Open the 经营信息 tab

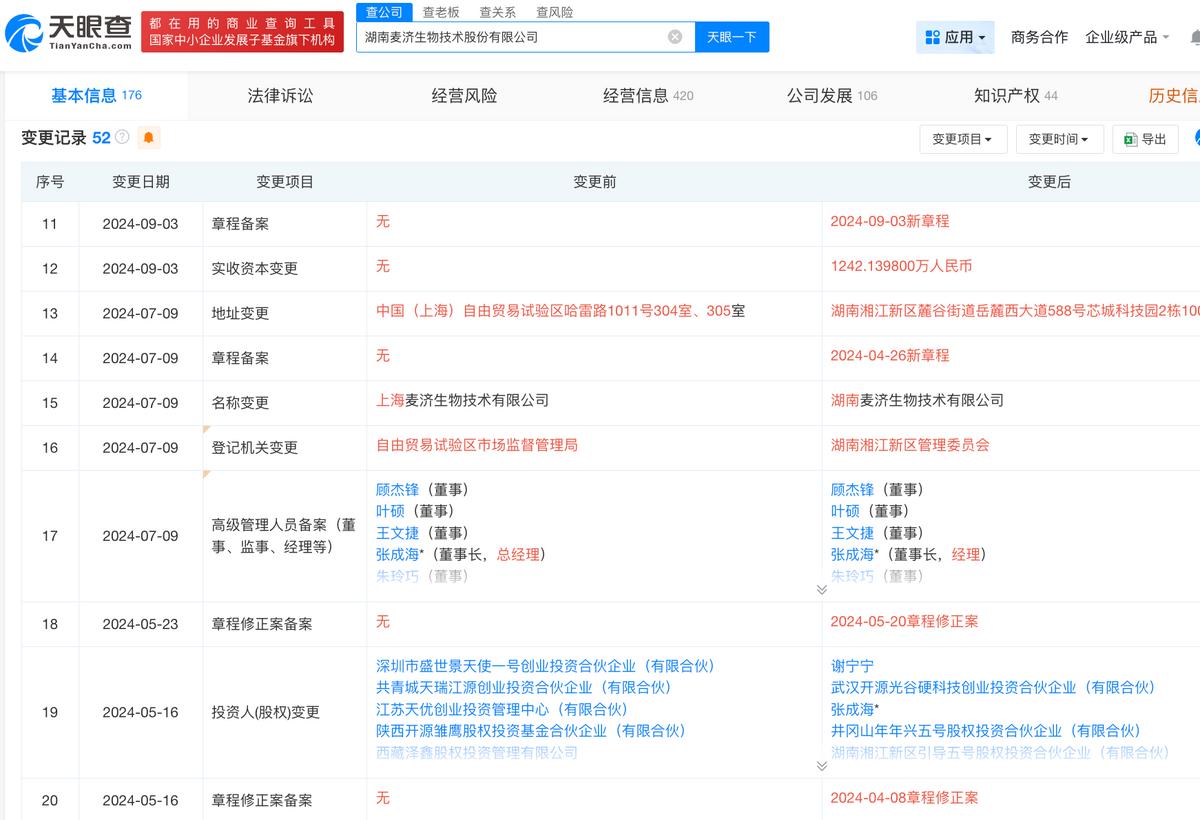click(x=648, y=95)
